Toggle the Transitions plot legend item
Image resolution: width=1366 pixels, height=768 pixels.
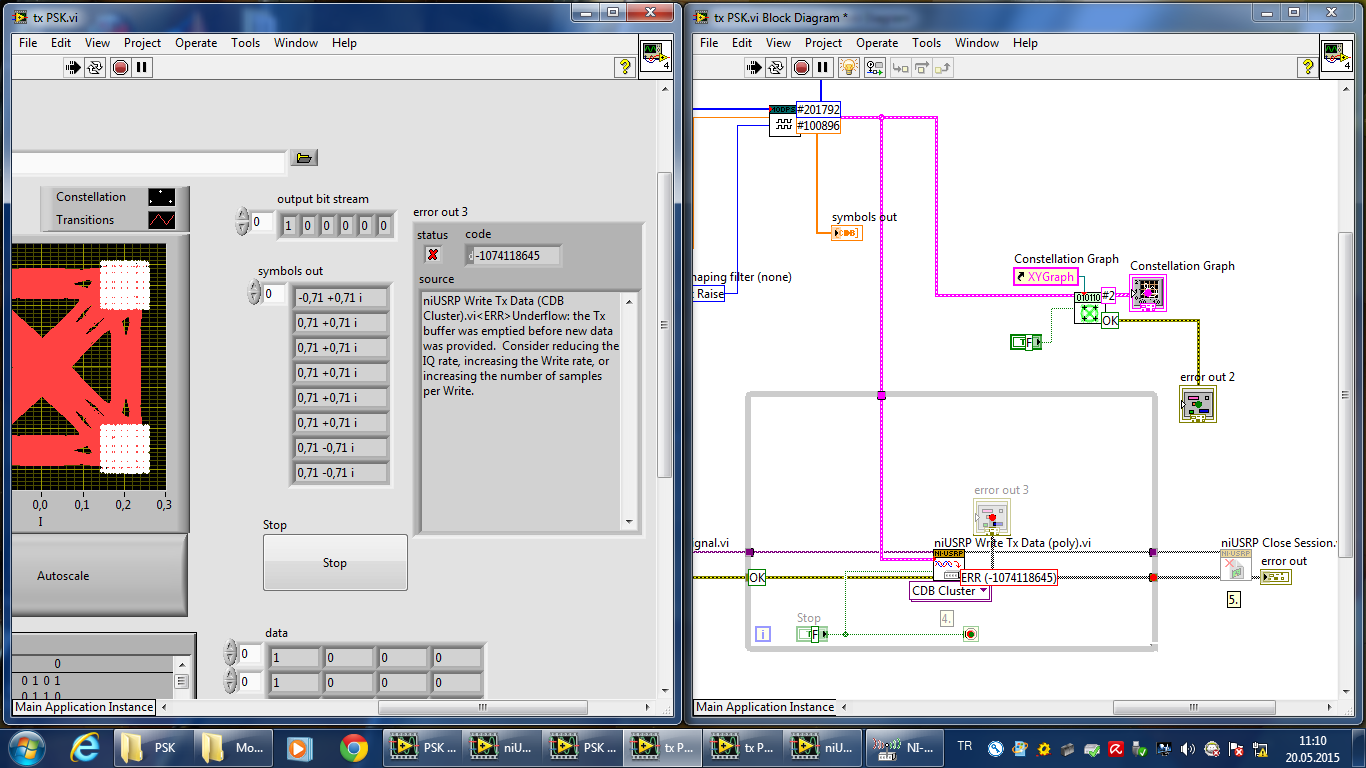115,220
